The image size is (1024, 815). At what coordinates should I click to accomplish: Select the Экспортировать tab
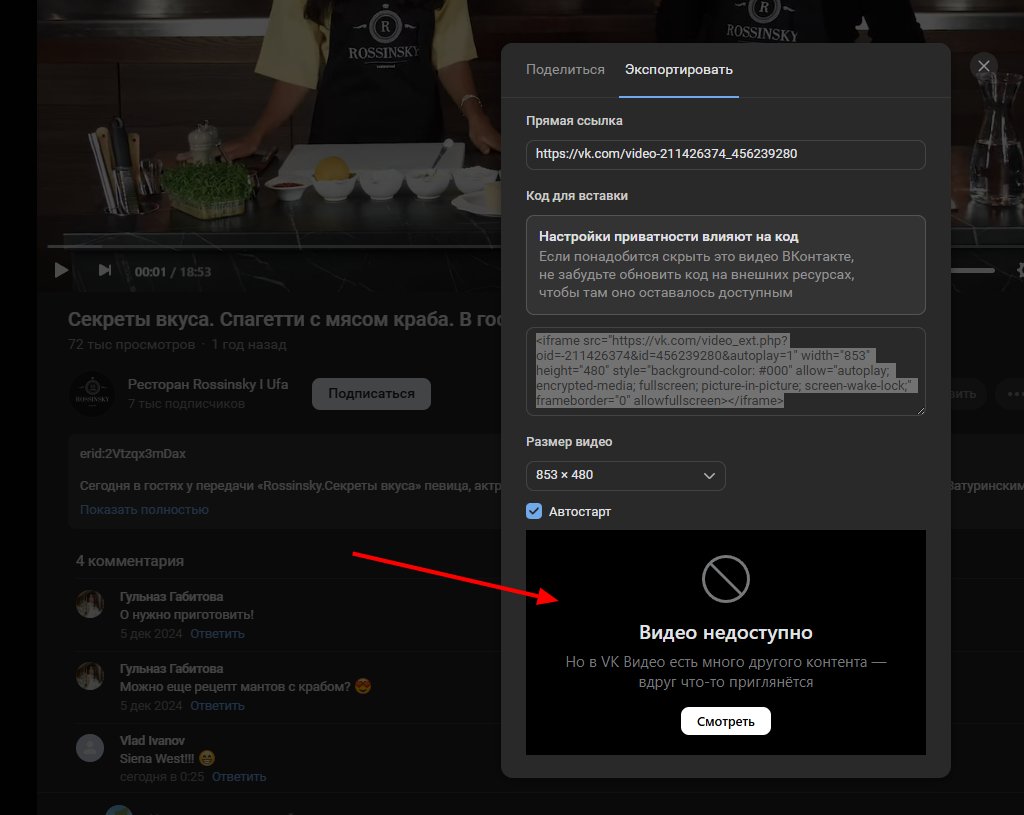tap(678, 70)
